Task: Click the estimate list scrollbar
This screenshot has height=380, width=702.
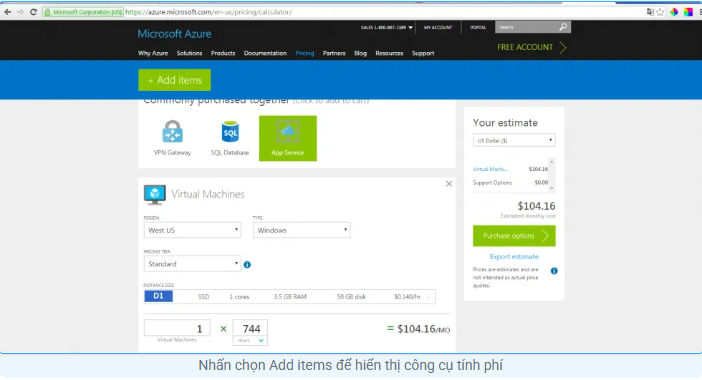Action: [x=552, y=175]
